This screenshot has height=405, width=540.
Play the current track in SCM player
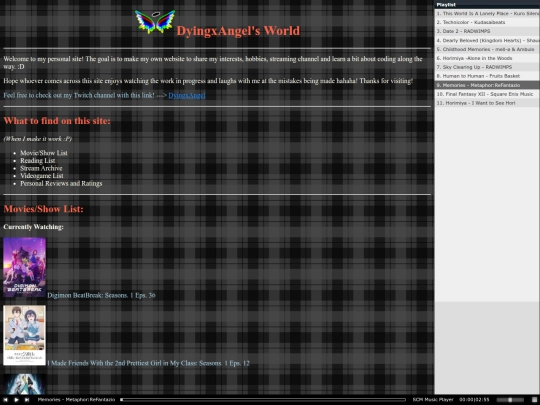tap(16, 399)
